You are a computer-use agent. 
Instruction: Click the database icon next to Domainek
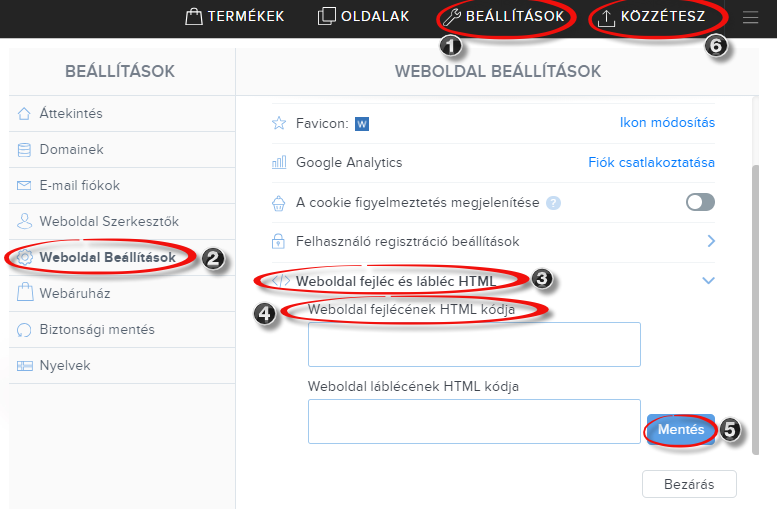24,150
